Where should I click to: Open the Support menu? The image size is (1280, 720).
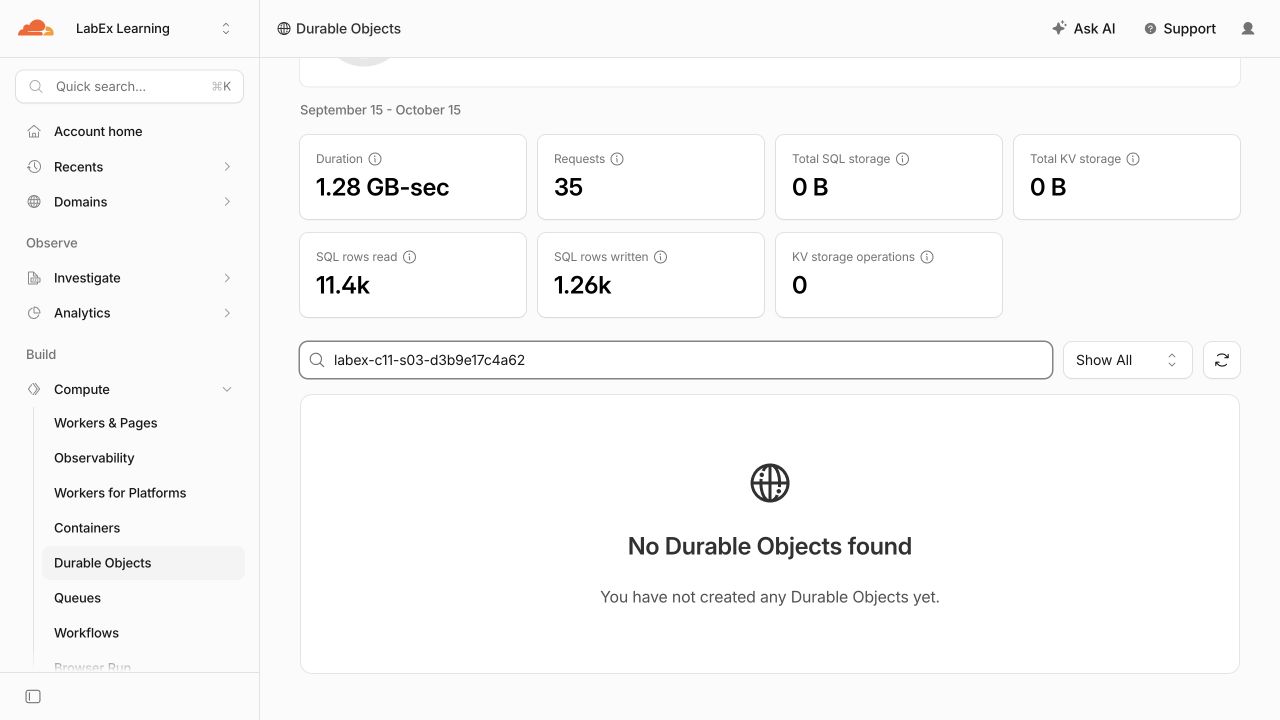coord(1180,28)
